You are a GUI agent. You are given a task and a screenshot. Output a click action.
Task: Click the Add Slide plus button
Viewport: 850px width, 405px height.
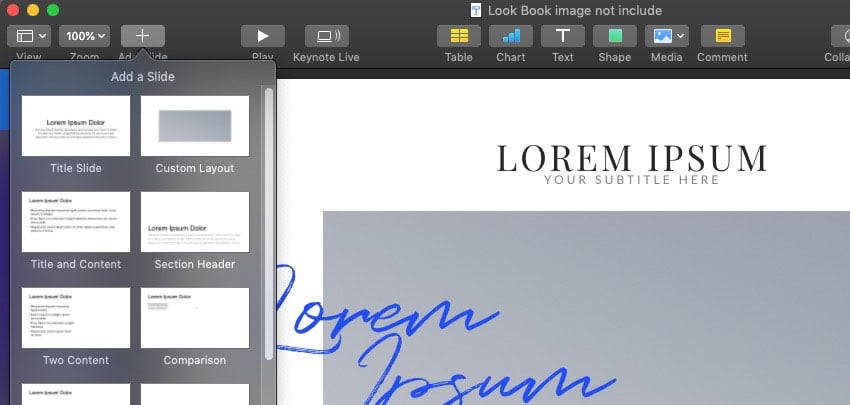[142, 36]
